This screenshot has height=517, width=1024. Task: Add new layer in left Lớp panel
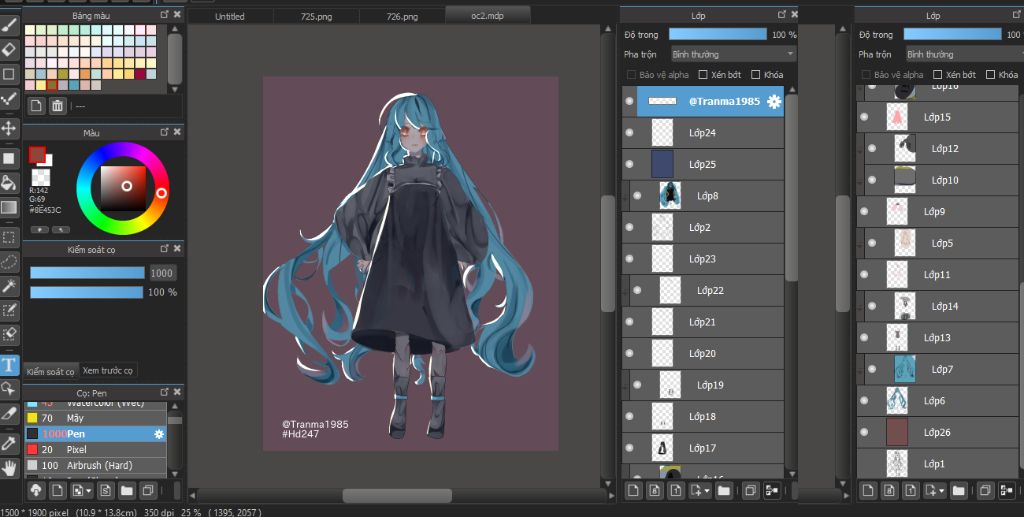[633, 490]
